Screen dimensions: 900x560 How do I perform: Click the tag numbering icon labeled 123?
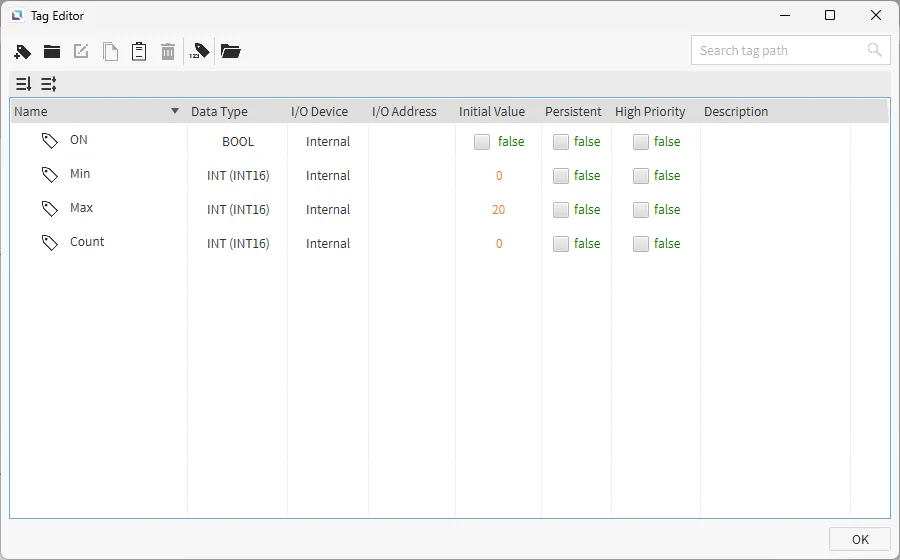point(200,51)
